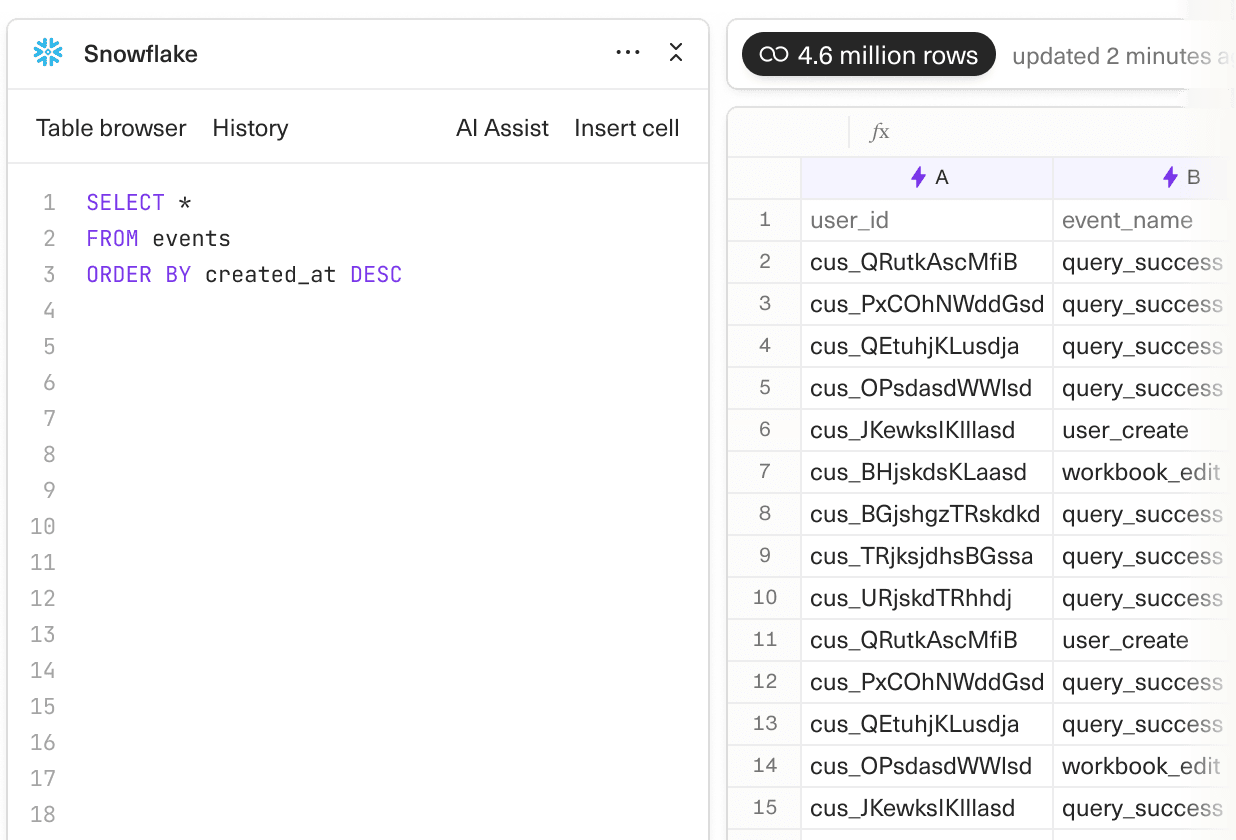Click the fx formula icon
Viewport: 1236px width, 840px height.
click(879, 132)
